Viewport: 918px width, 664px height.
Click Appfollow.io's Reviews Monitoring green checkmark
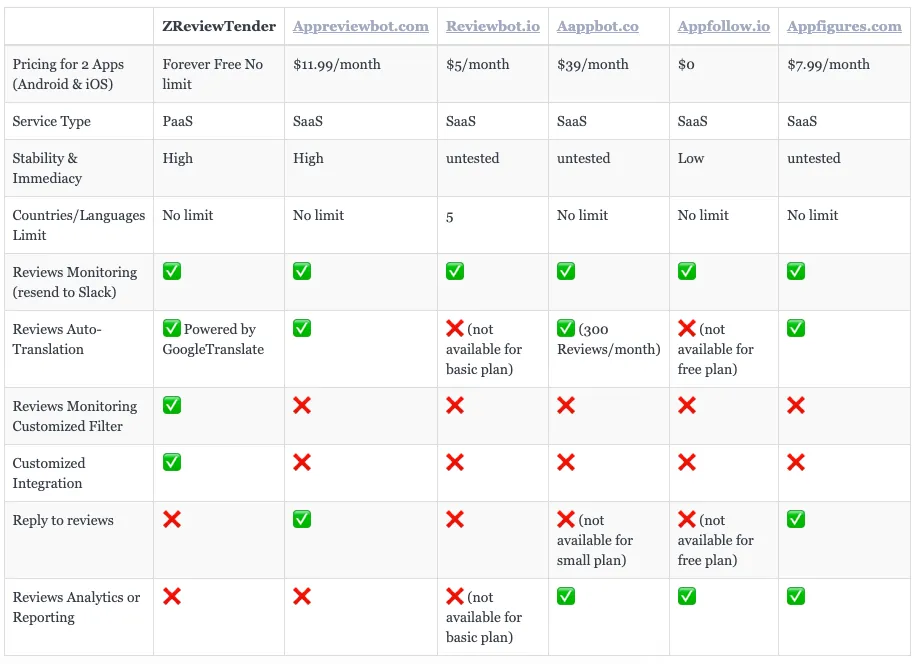(687, 271)
